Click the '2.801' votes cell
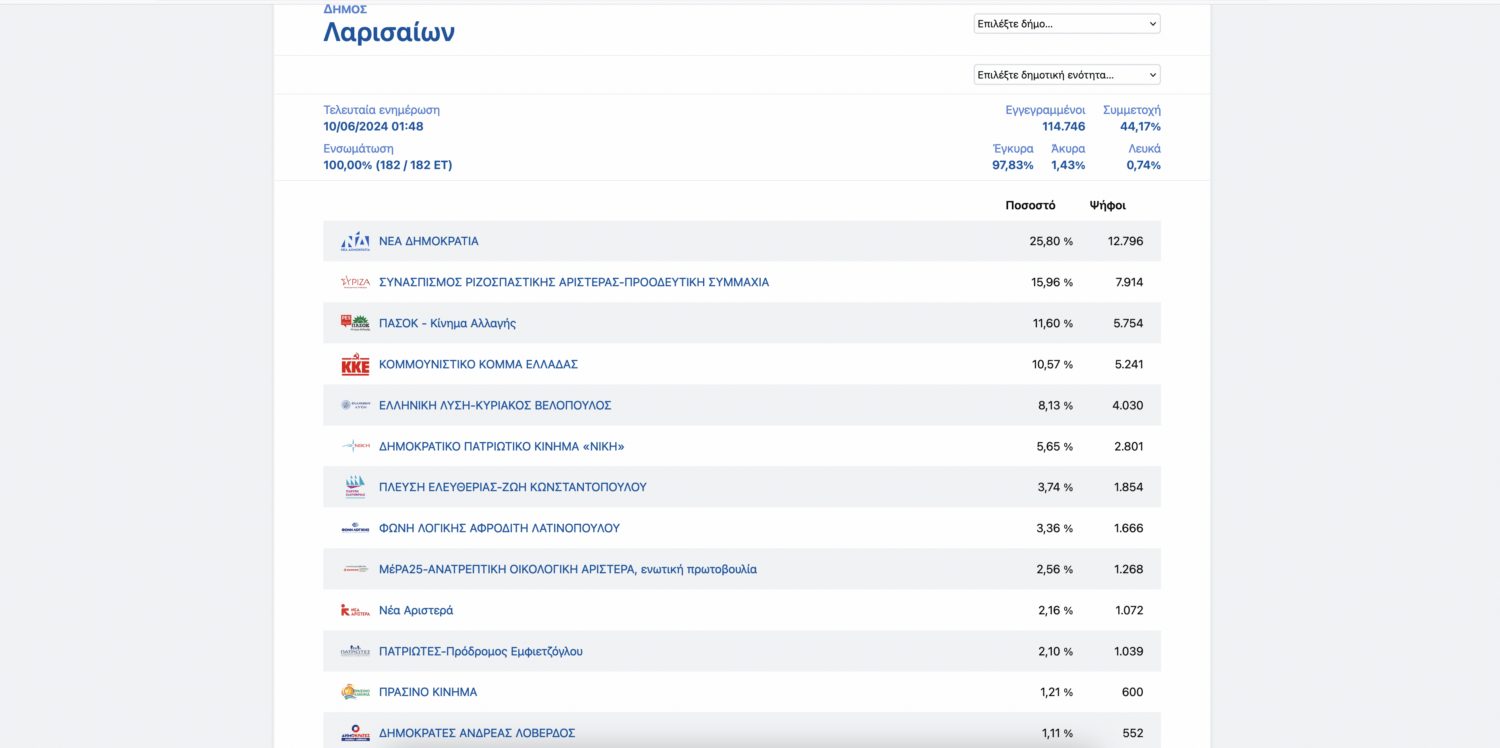Viewport: 1500px width, 748px height. tap(1129, 446)
